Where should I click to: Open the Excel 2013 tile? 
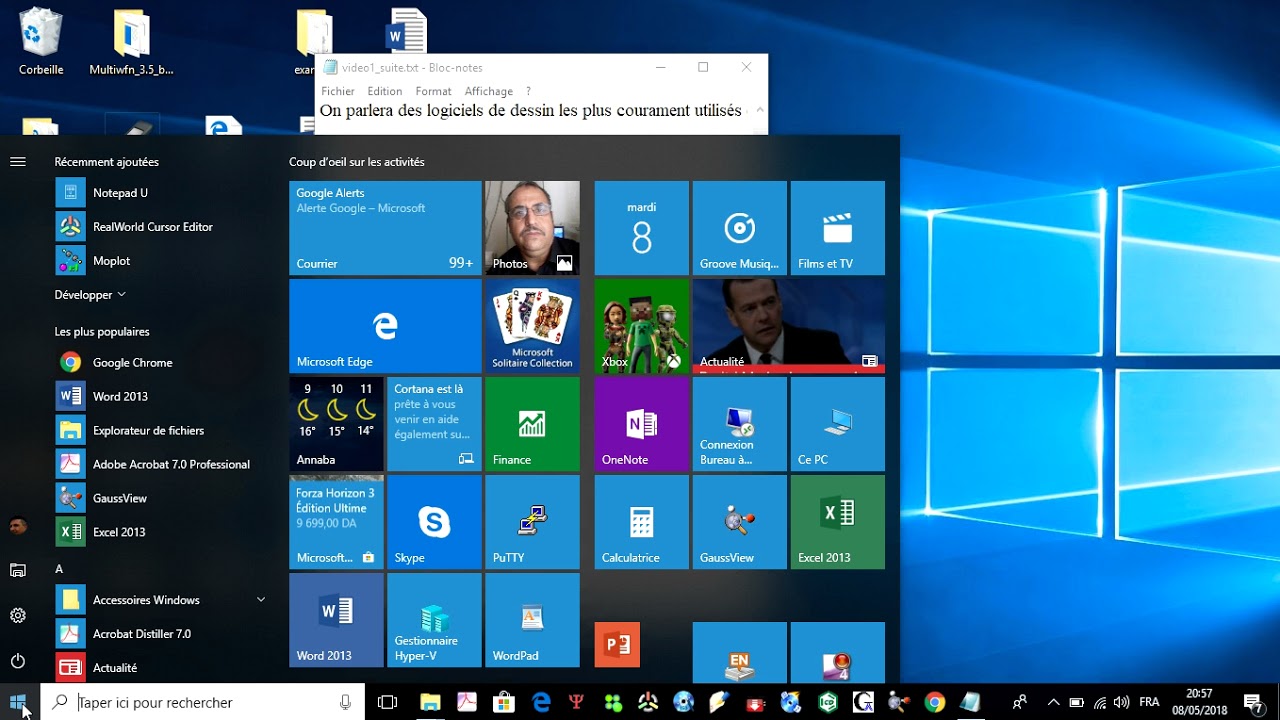point(838,522)
